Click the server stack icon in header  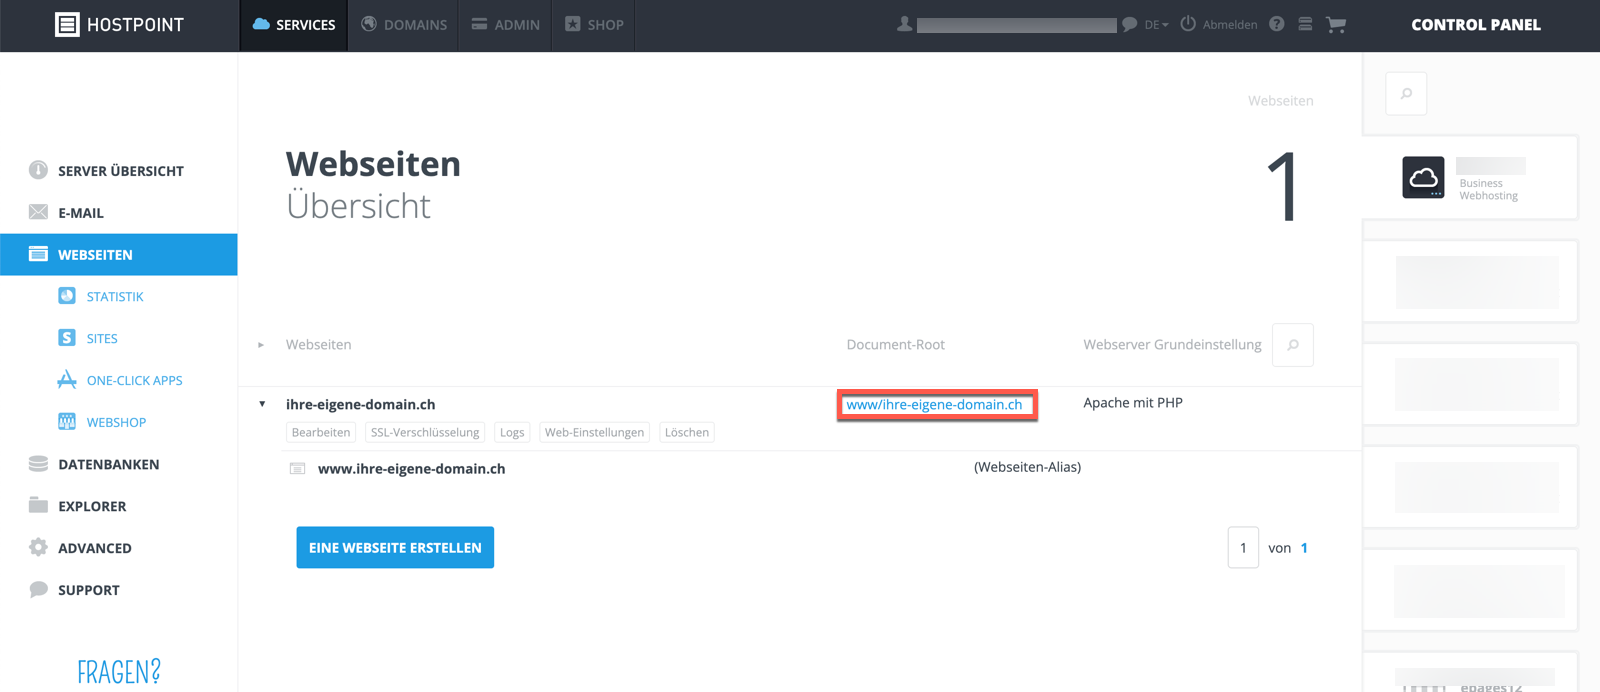[1305, 24]
